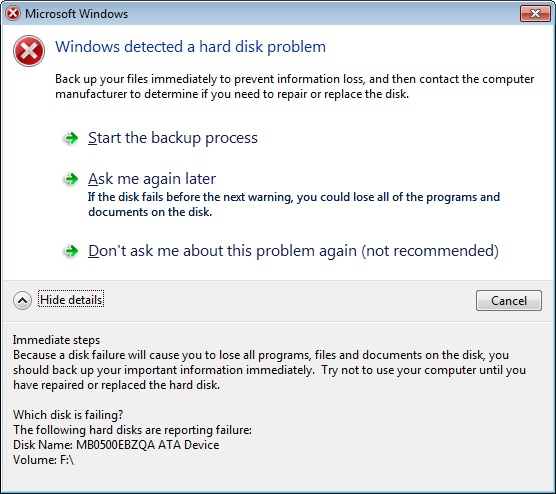556x494 pixels.
Task: Choose Ask me again later
Action: 152,179
